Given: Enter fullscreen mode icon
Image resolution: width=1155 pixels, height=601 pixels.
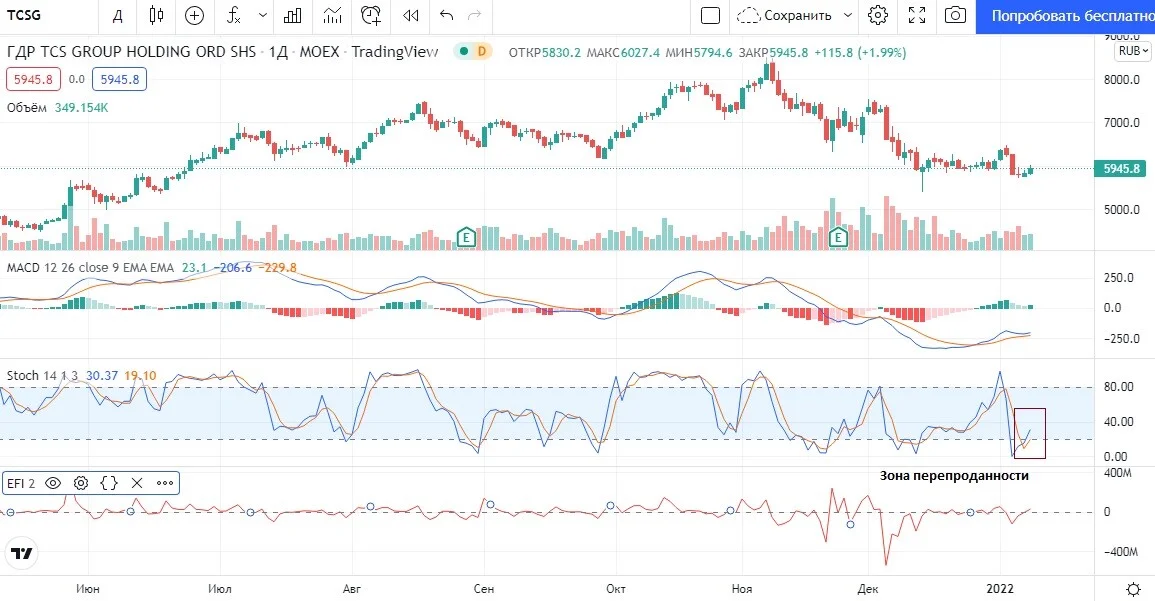Looking at the screenshot, I should [917, 15].
